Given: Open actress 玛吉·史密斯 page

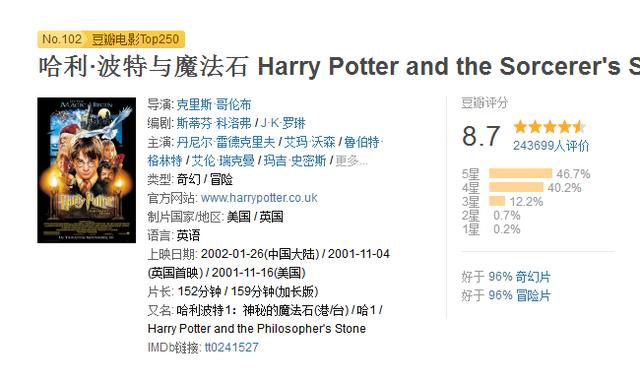Looking at the screenshot, I should coord(295,161).
